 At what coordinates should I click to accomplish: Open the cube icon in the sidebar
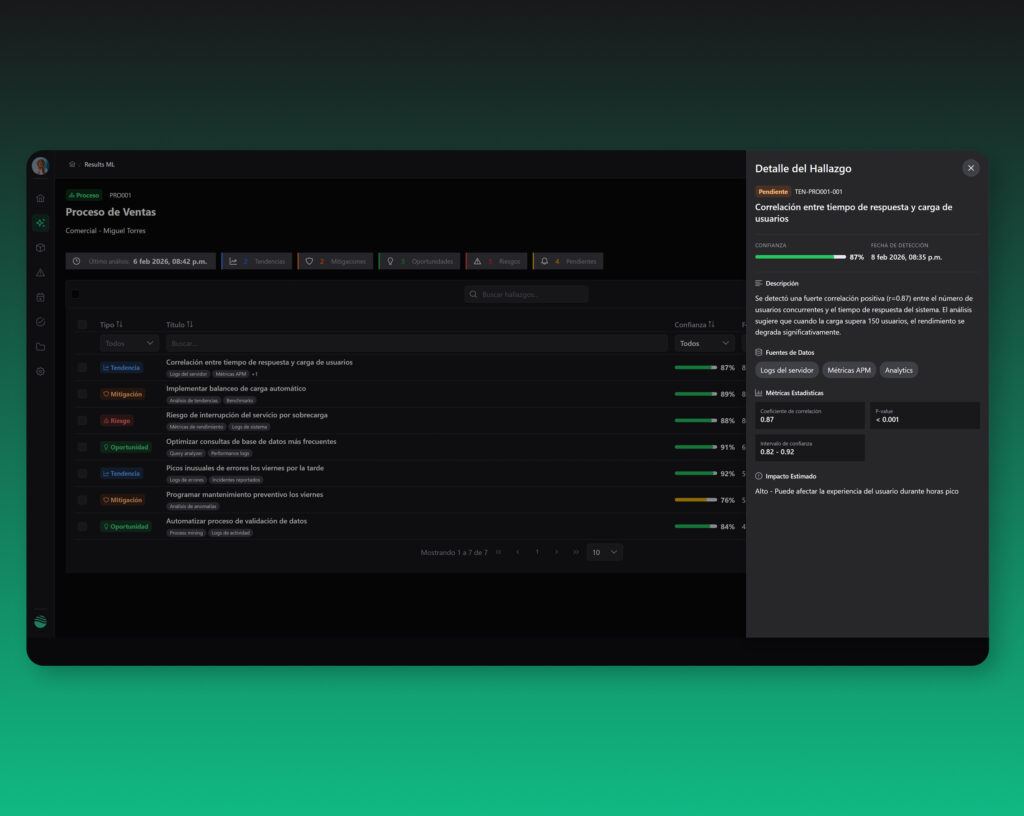[40, 247]
